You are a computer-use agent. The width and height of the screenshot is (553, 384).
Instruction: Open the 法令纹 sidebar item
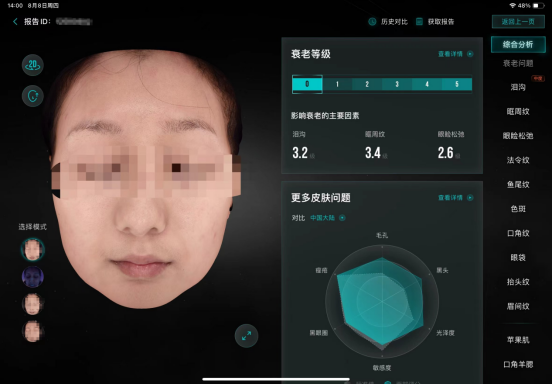(x=518, y=160)
